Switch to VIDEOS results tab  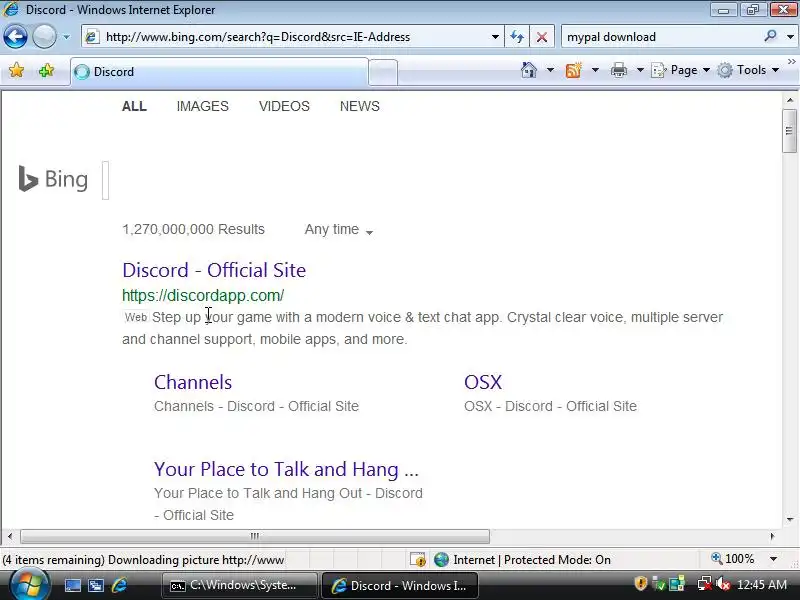pos(284,106)
